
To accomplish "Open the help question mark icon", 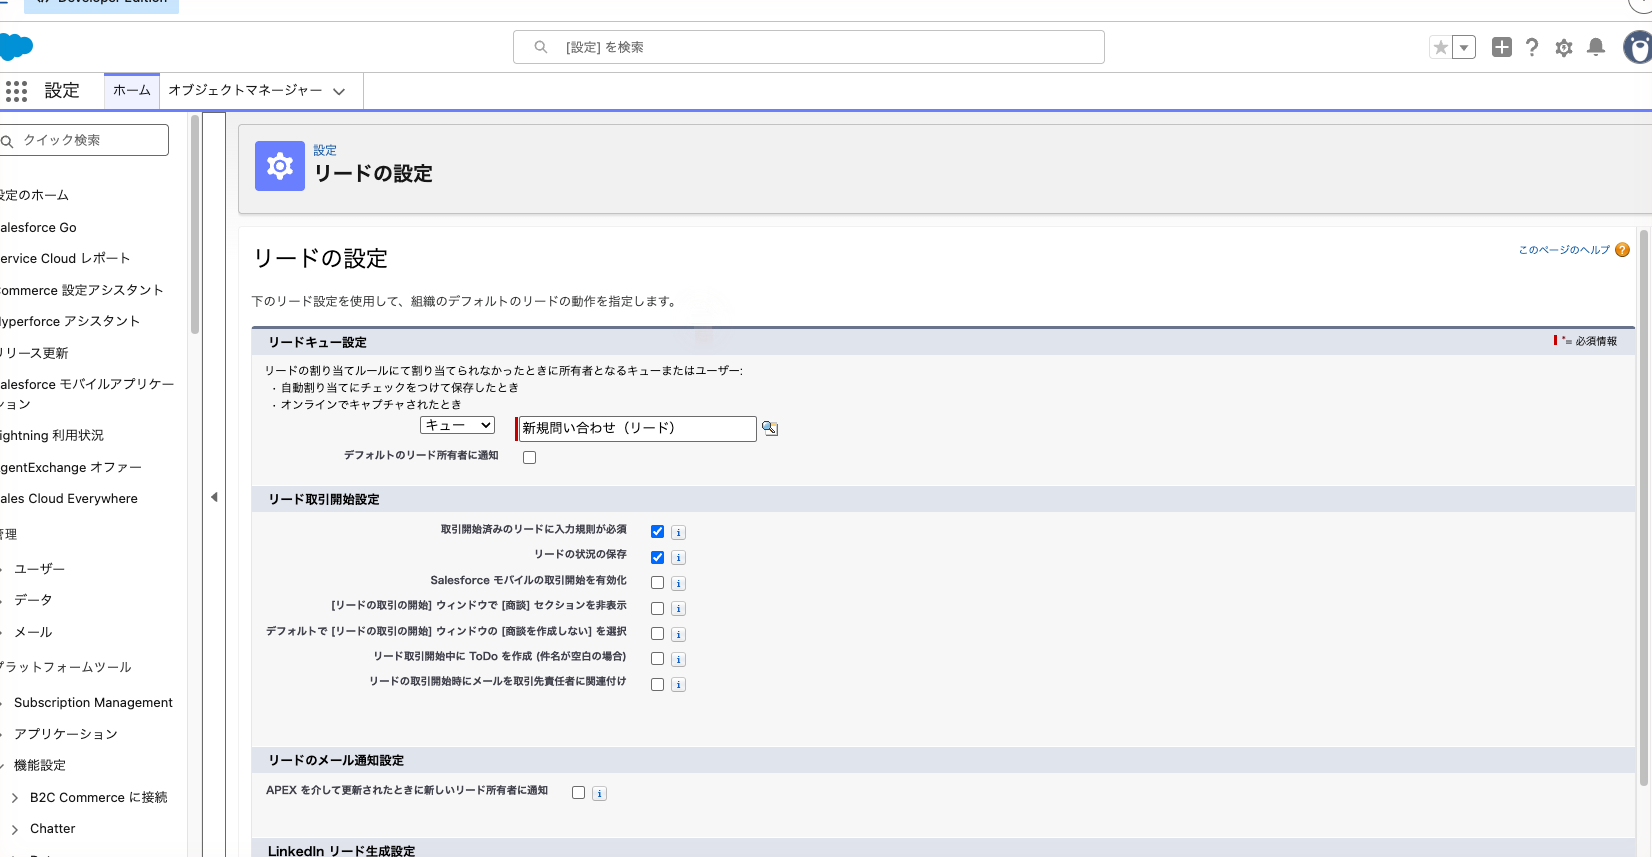I will coord(1532,47).
